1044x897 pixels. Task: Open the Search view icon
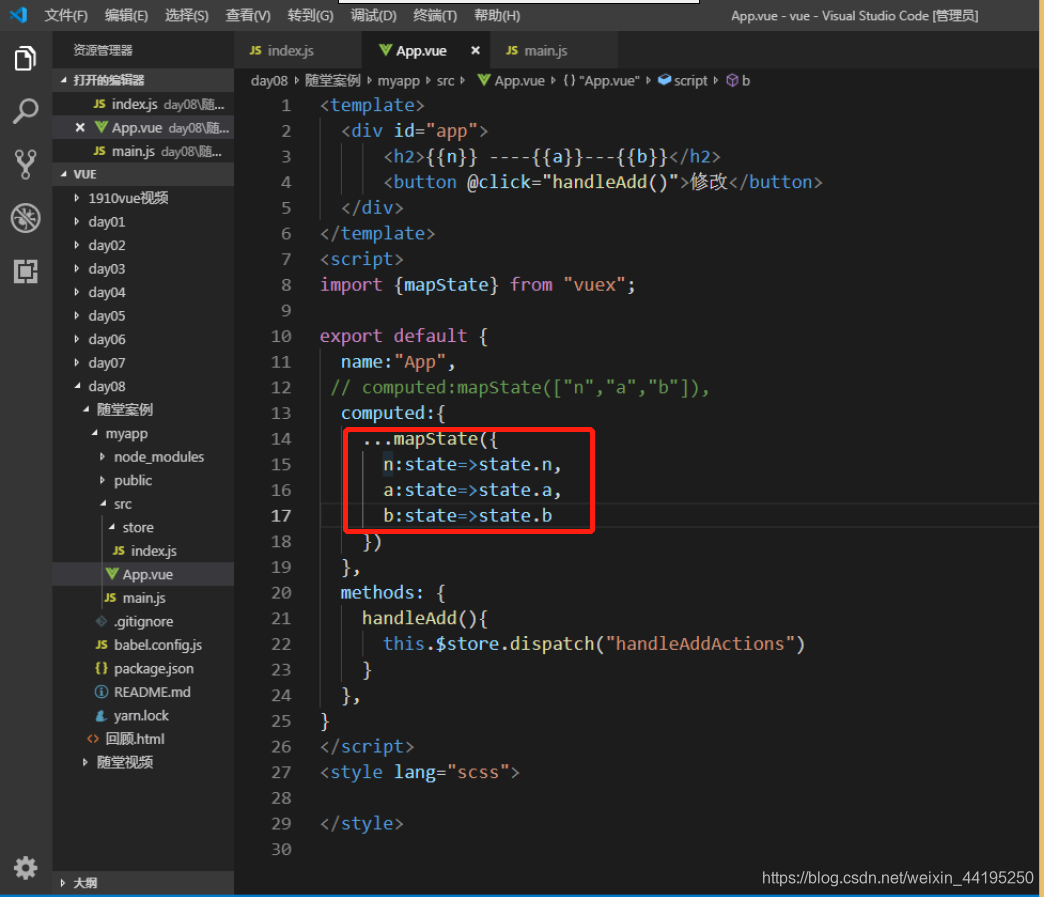click(x=25, y=111)
